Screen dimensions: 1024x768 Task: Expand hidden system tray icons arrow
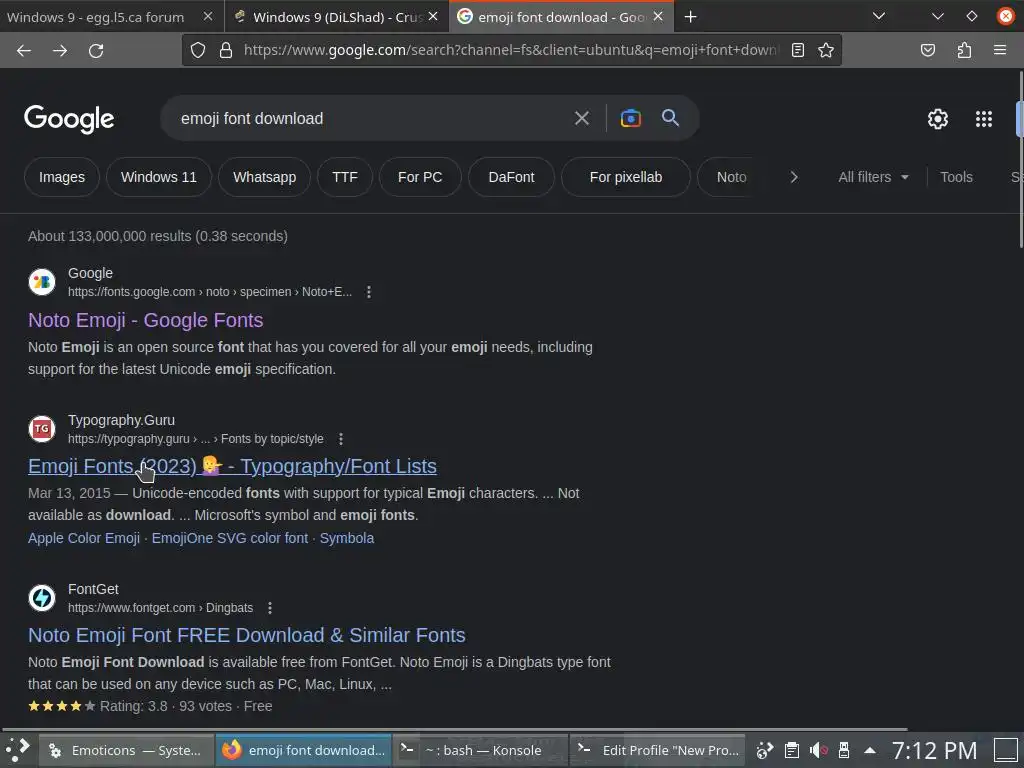coord(870,750)
